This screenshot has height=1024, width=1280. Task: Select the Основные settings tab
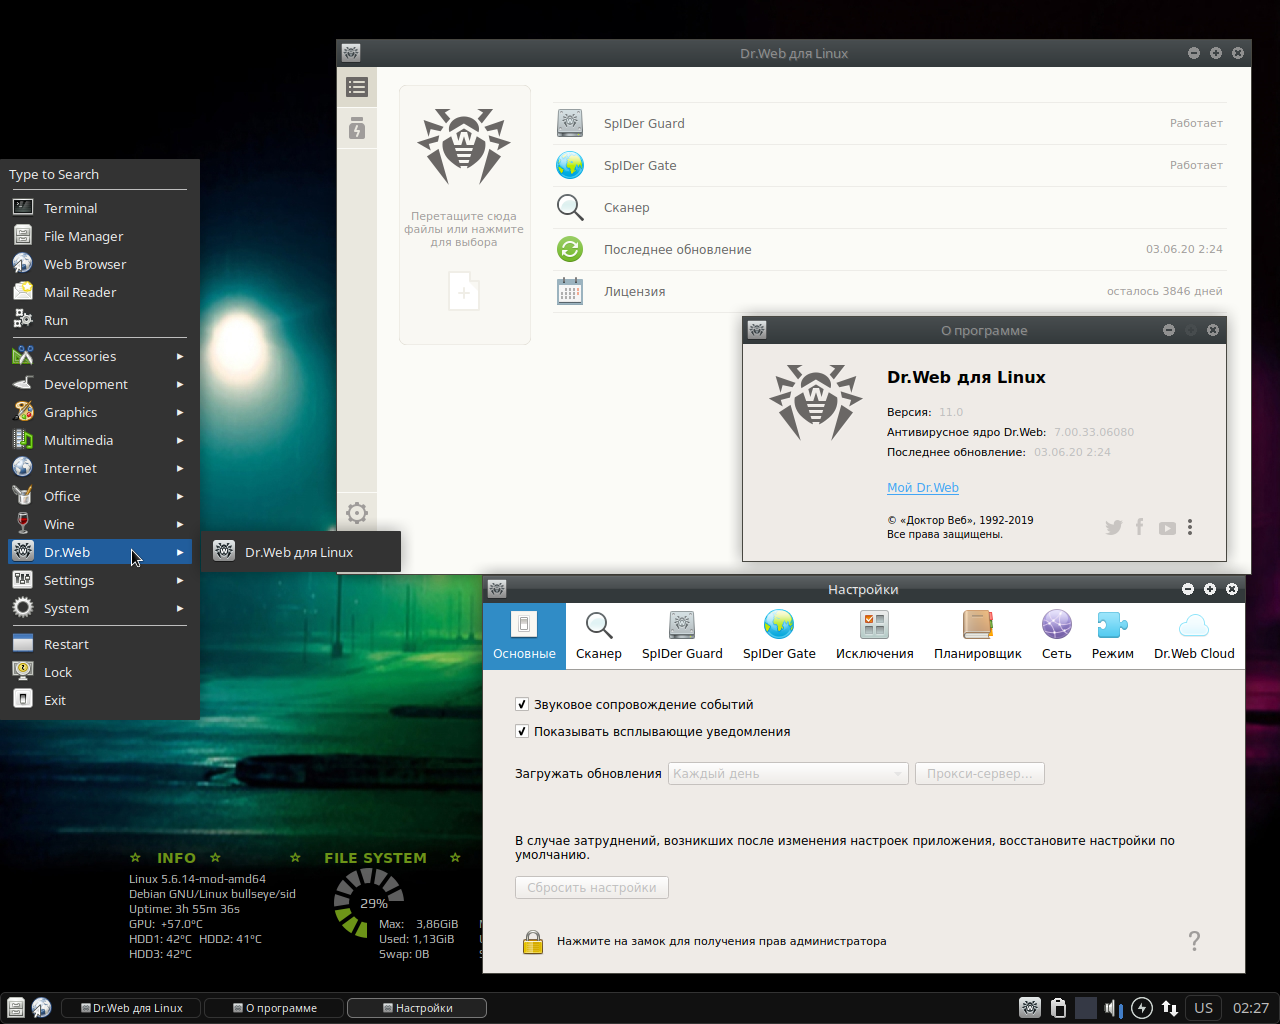tap(524, 636)
